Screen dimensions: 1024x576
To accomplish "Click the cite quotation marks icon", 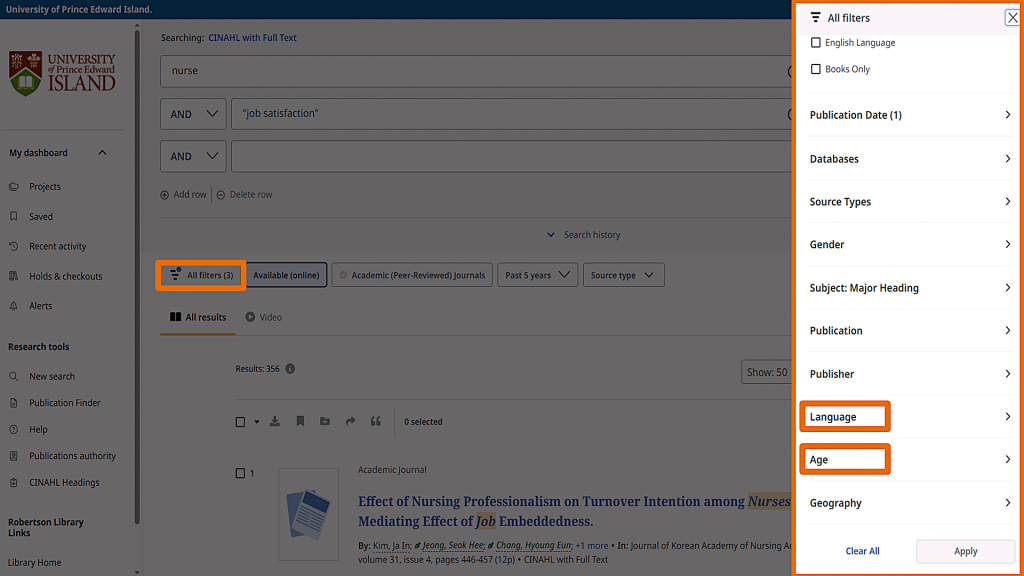I will pyautogui.click(x=376, y=422).
